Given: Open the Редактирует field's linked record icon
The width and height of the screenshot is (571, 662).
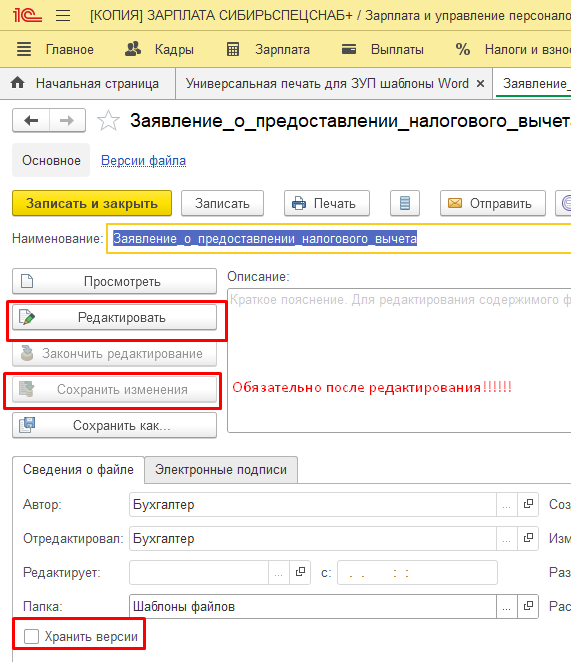Looking at the screenshot, I should point(300,572).
